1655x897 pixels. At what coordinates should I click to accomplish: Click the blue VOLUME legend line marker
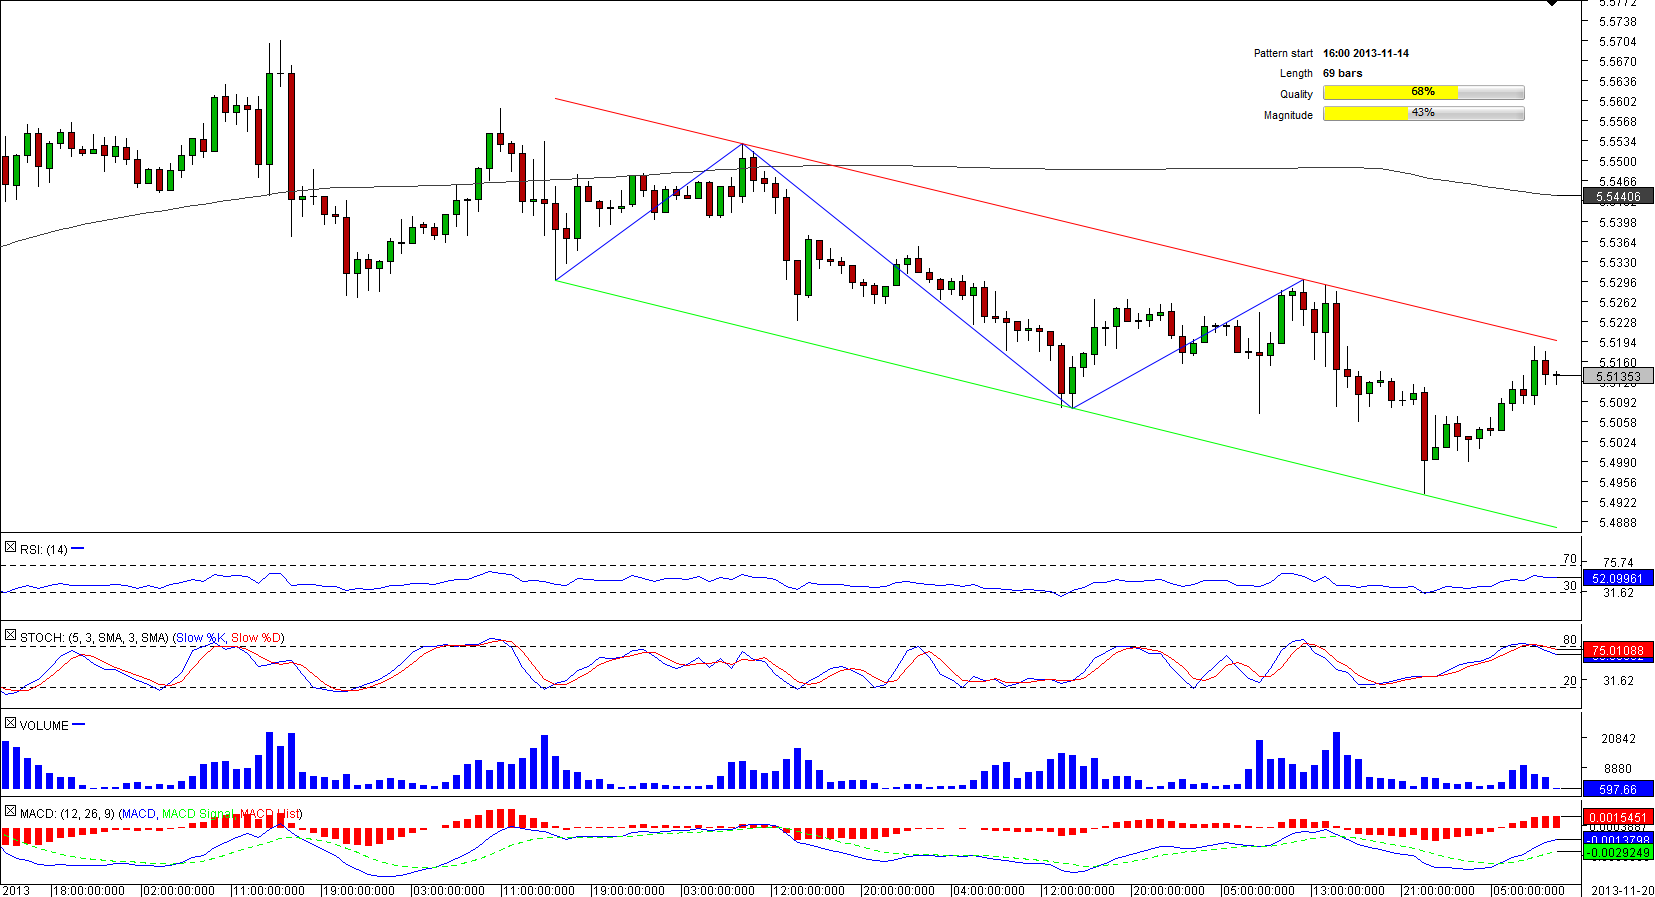tap(79, 724)
